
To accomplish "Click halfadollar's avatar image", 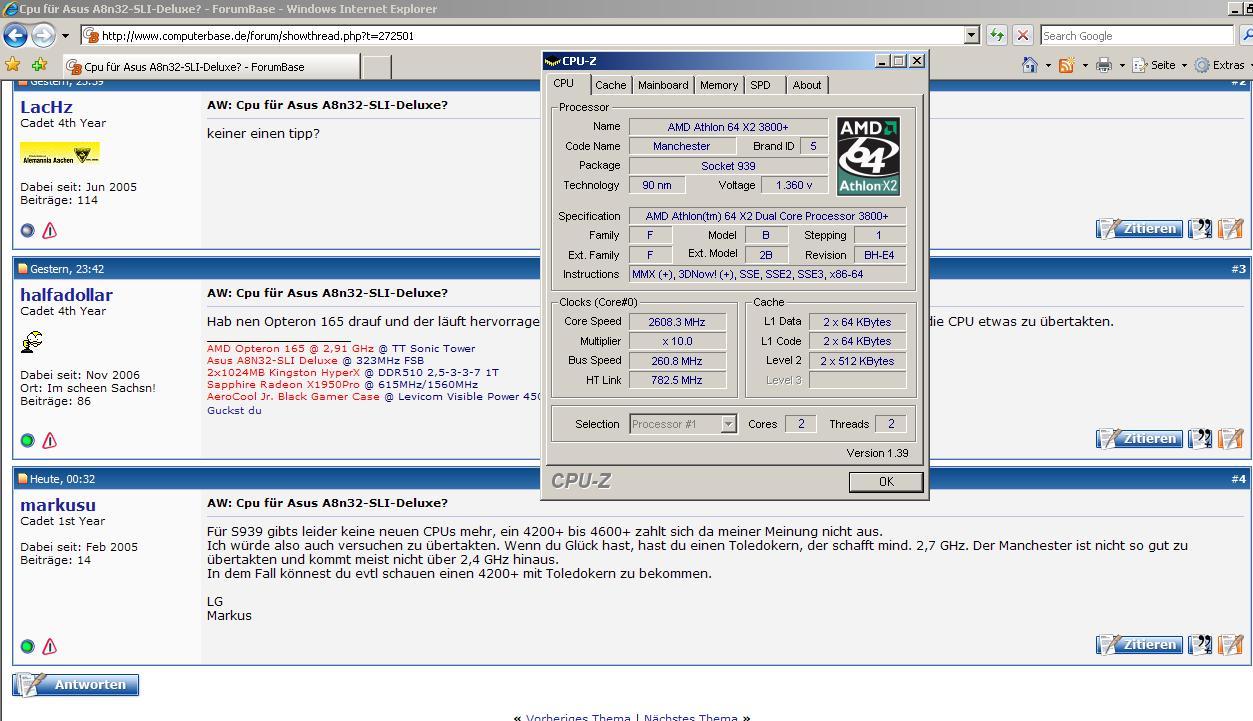I will 31,342.
